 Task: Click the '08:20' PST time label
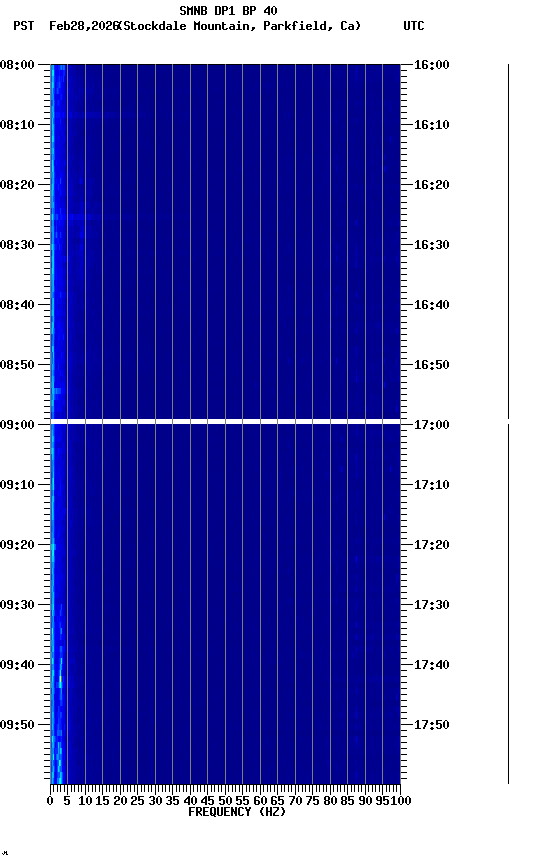(17, 185)
